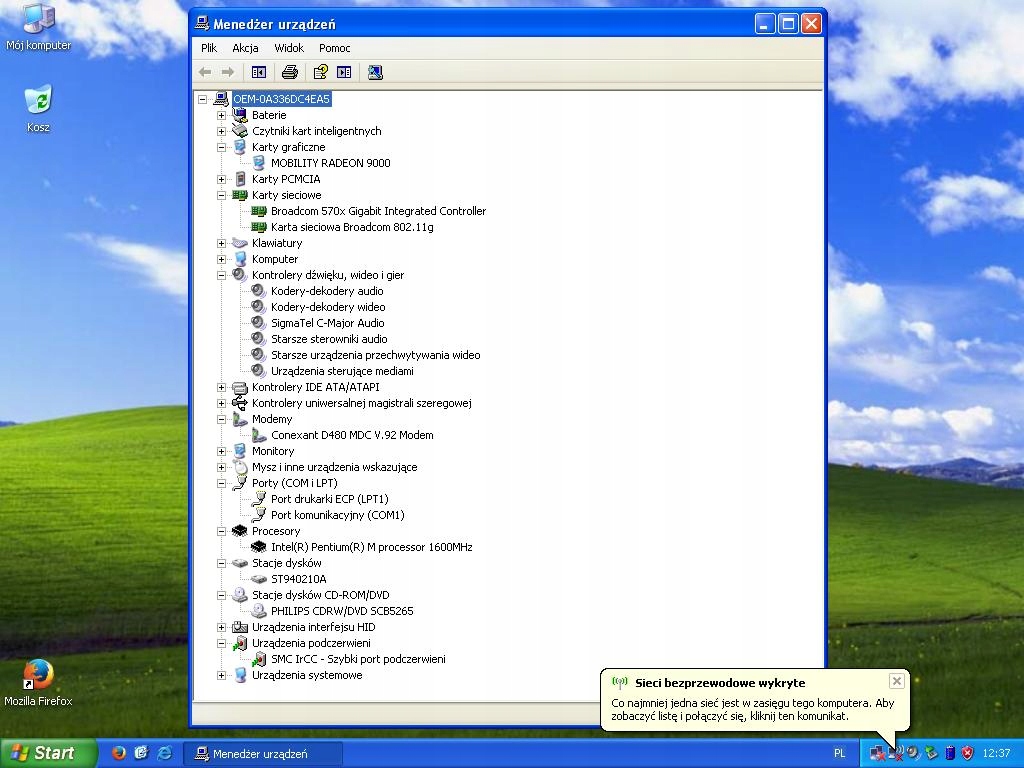The image size is (1024, 768).
Task: Expand Czytniki kart inteligentnych node
Action: click(x=221, y=131)
